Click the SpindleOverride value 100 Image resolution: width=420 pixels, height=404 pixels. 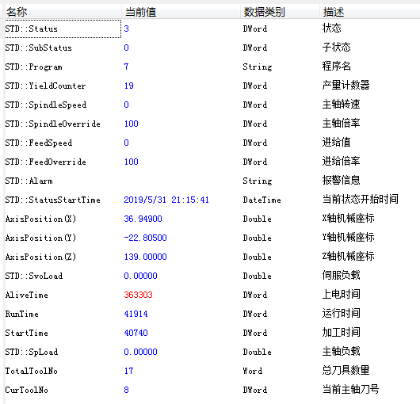pyautogui.click(x=131, y=124)
